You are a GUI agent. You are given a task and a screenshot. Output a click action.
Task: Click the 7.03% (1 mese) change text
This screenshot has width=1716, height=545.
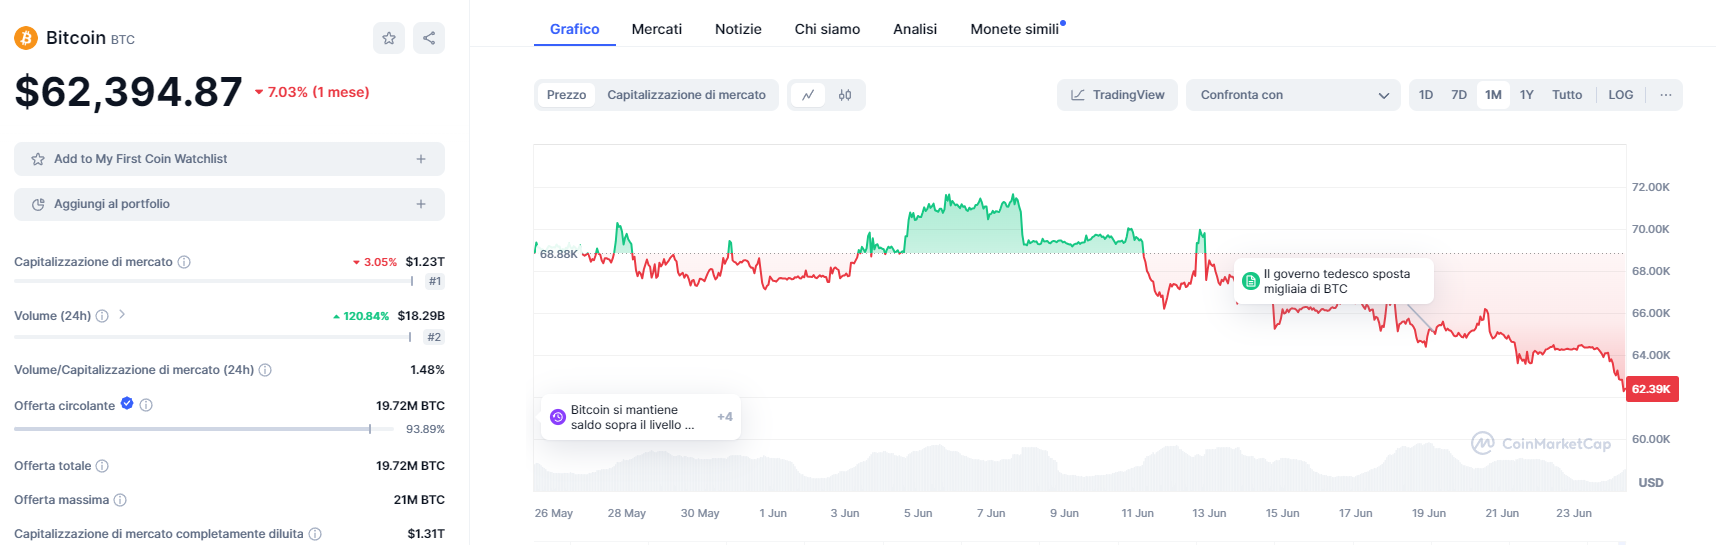coord(312,92)
